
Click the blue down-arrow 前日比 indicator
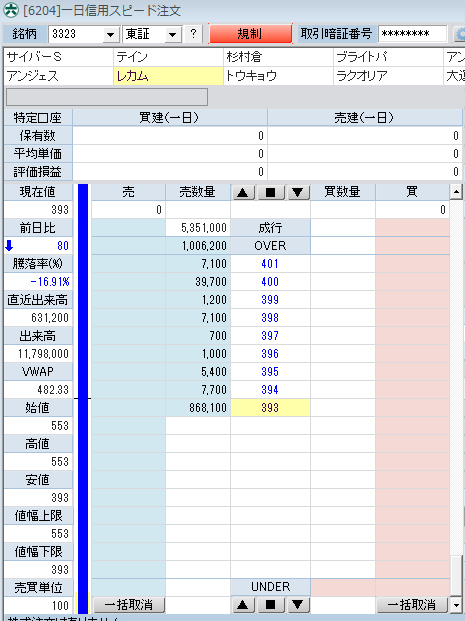[x=9, y=246]
